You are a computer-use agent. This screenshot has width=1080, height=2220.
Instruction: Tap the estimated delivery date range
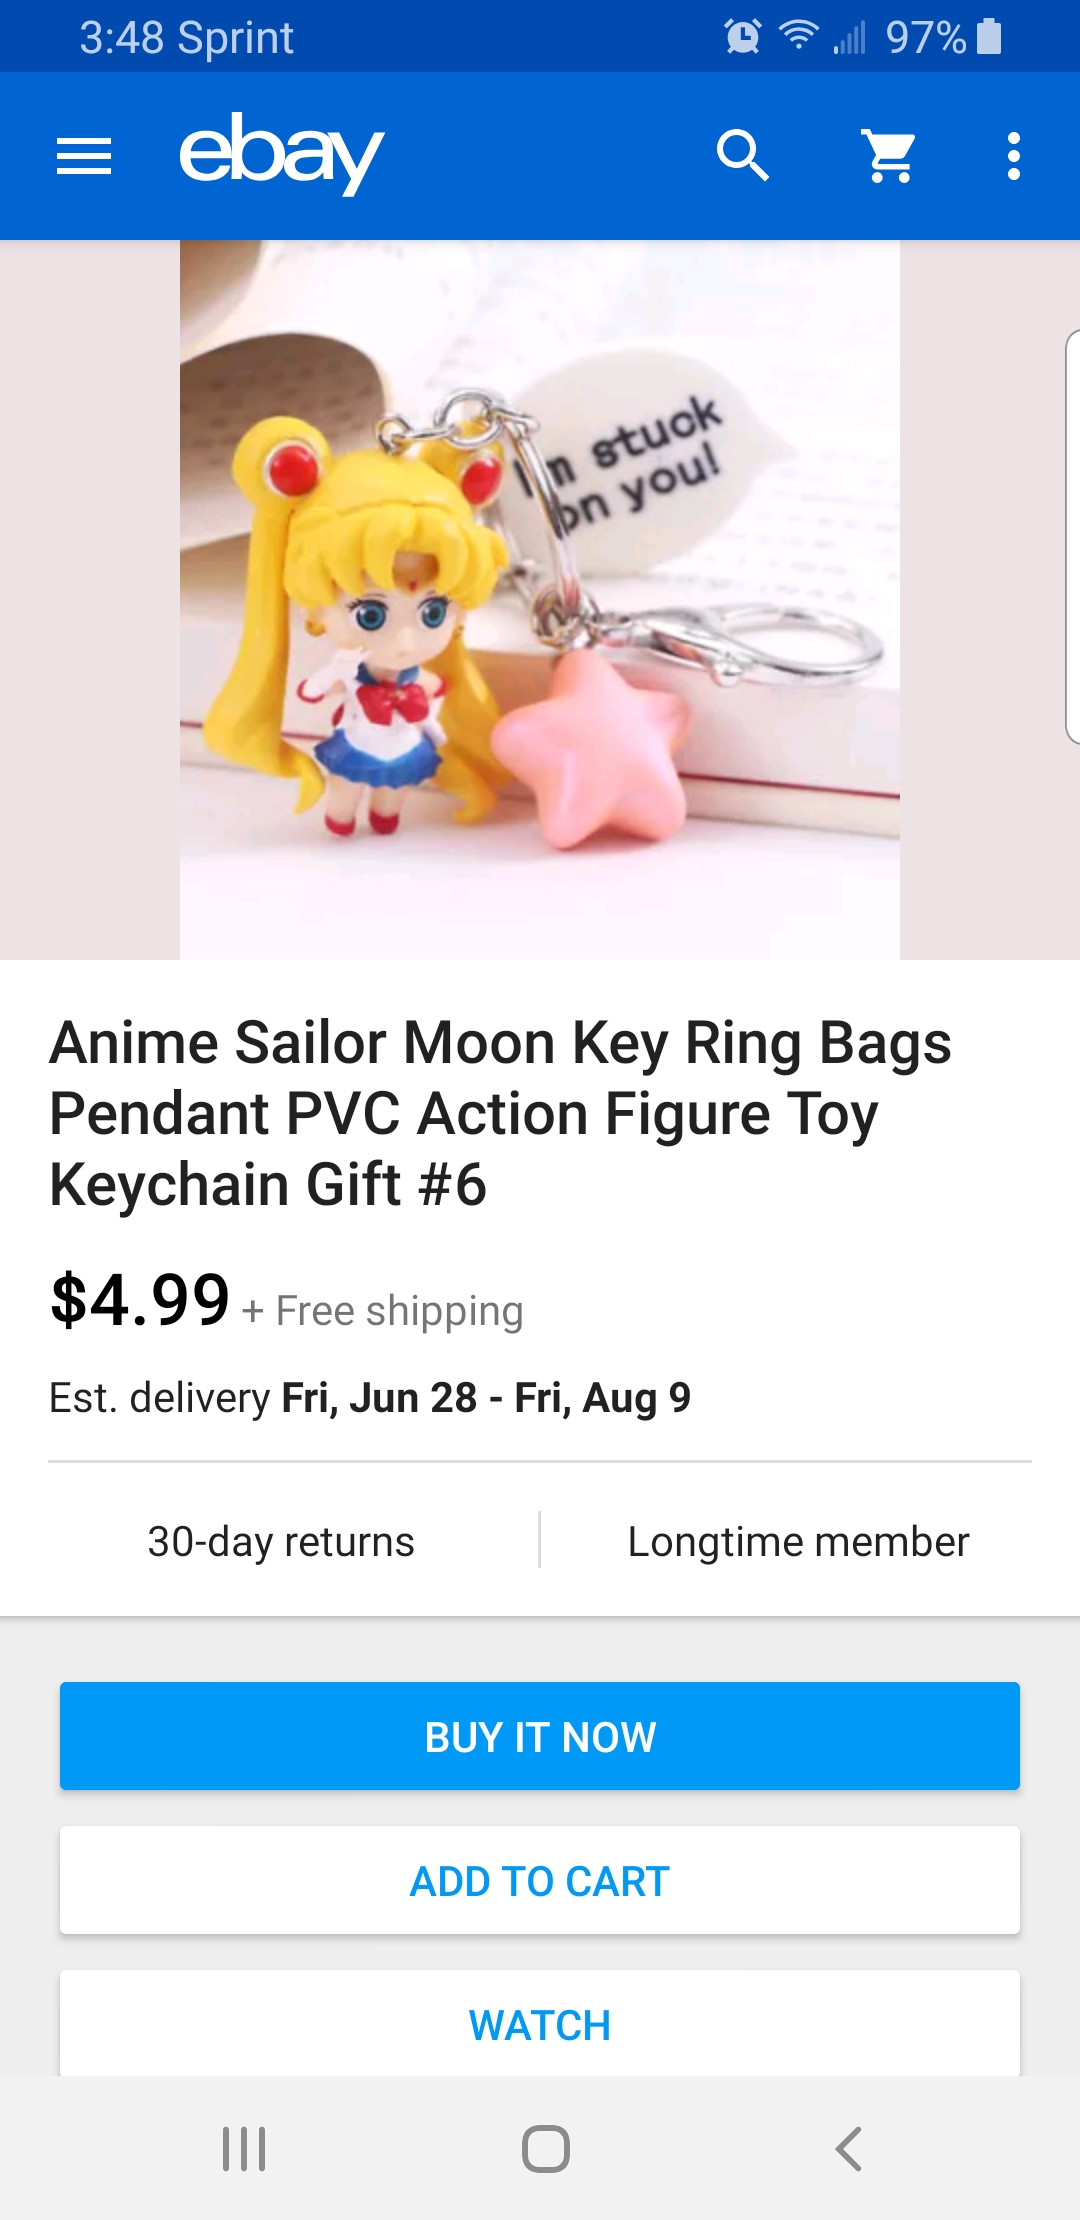coord(486,1397)
